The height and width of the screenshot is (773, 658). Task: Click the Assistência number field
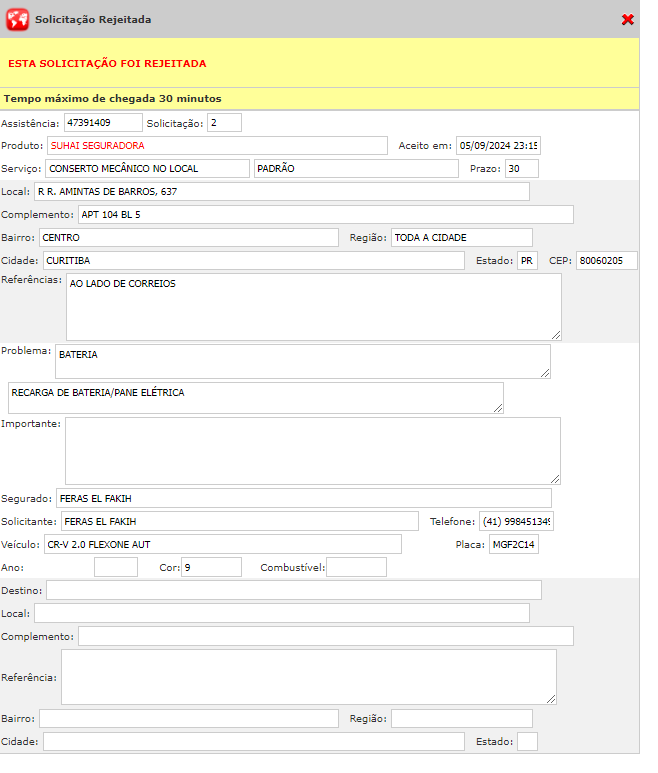(103, 123)
